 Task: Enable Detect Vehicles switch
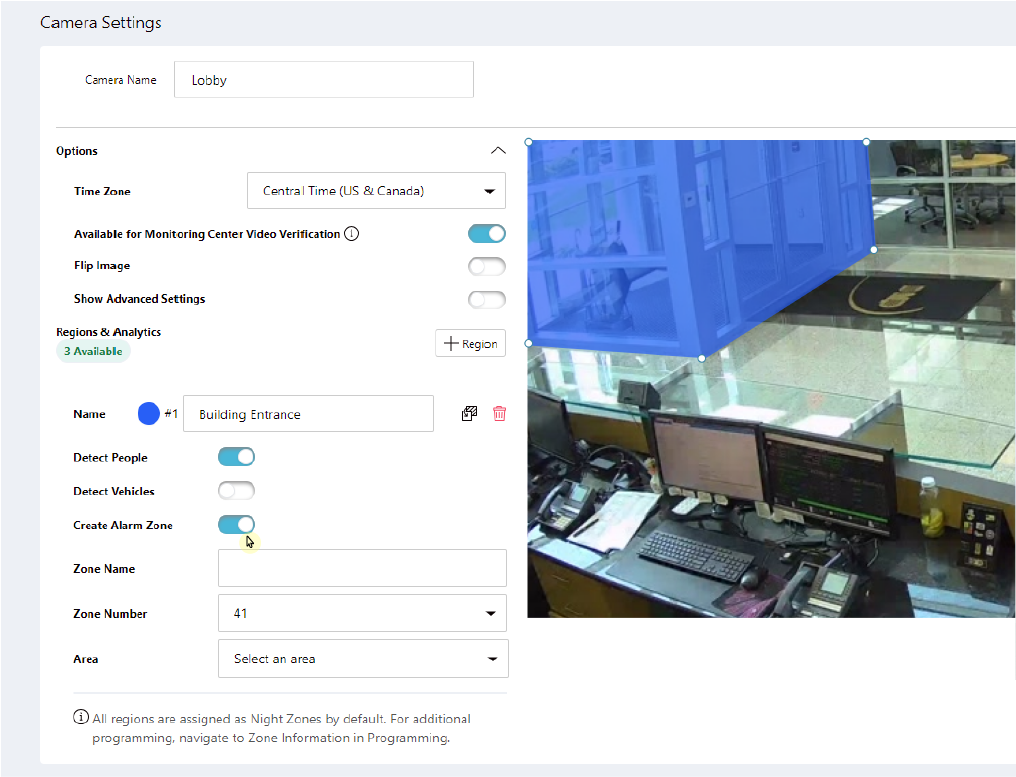[236, 491]
